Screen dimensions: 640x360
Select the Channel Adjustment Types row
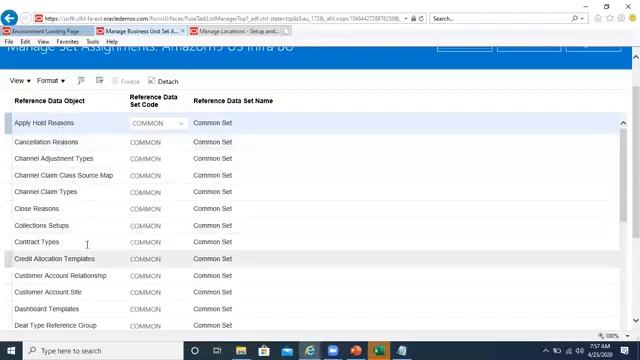click(x=312, y=158)
